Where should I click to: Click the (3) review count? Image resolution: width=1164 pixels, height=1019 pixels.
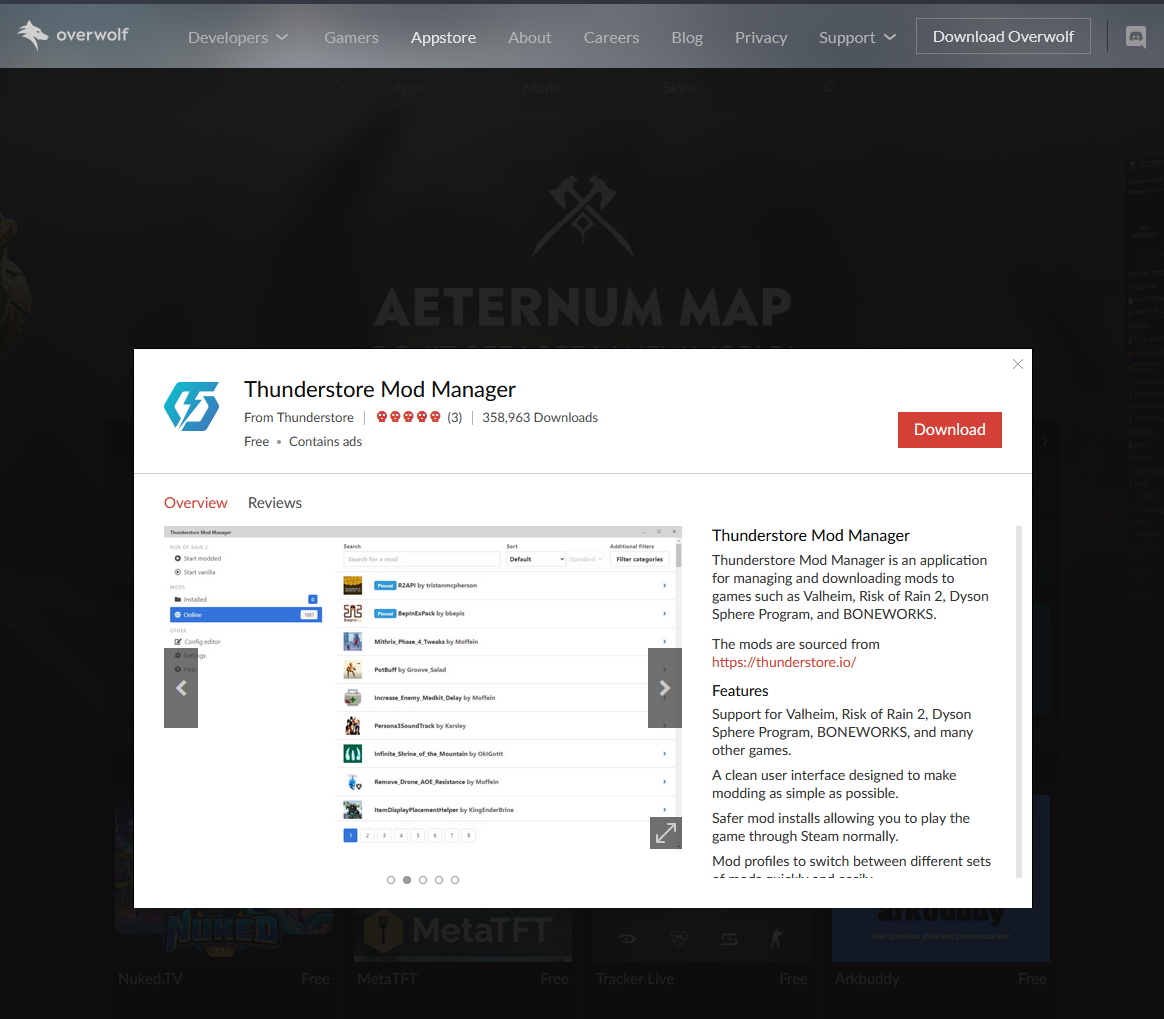pos(454,417)
